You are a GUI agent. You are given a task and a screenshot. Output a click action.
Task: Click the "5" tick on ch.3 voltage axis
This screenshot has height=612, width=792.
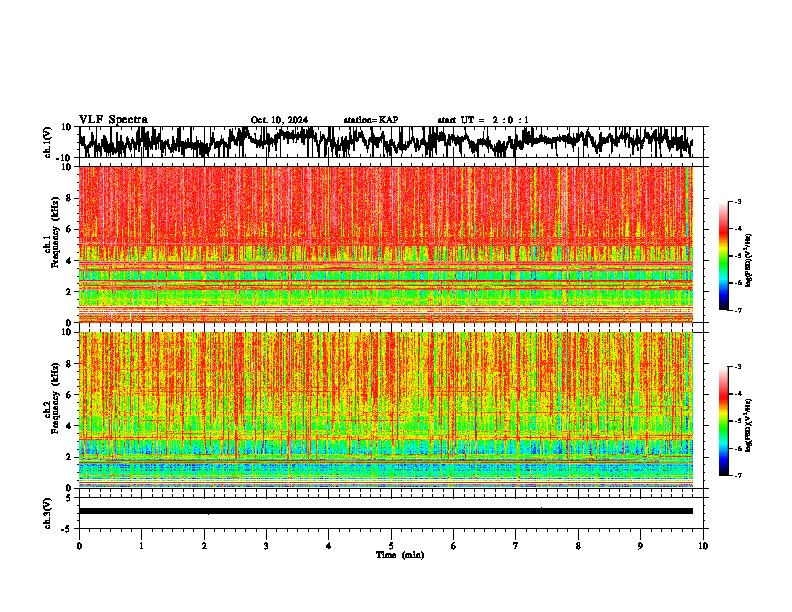tap(70, 499)
